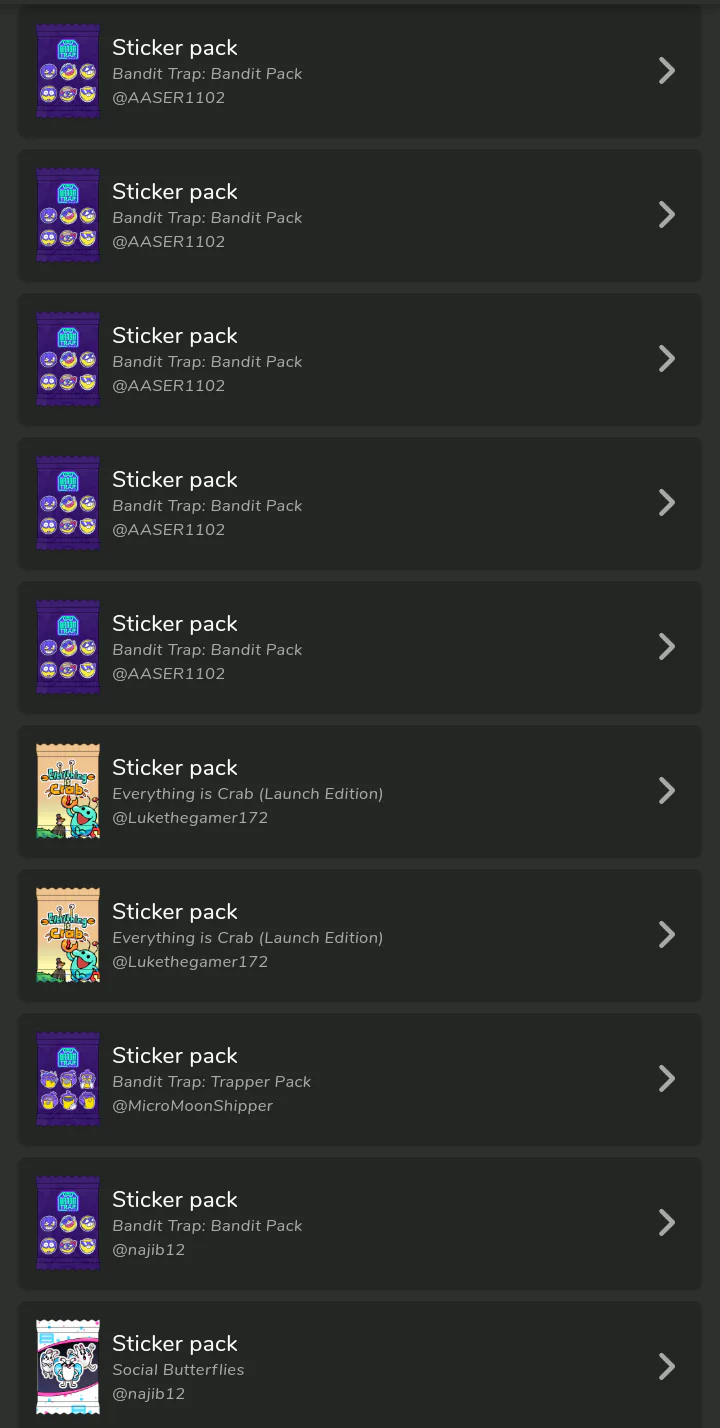Tap the Social Butterflies pack image

68,1367
